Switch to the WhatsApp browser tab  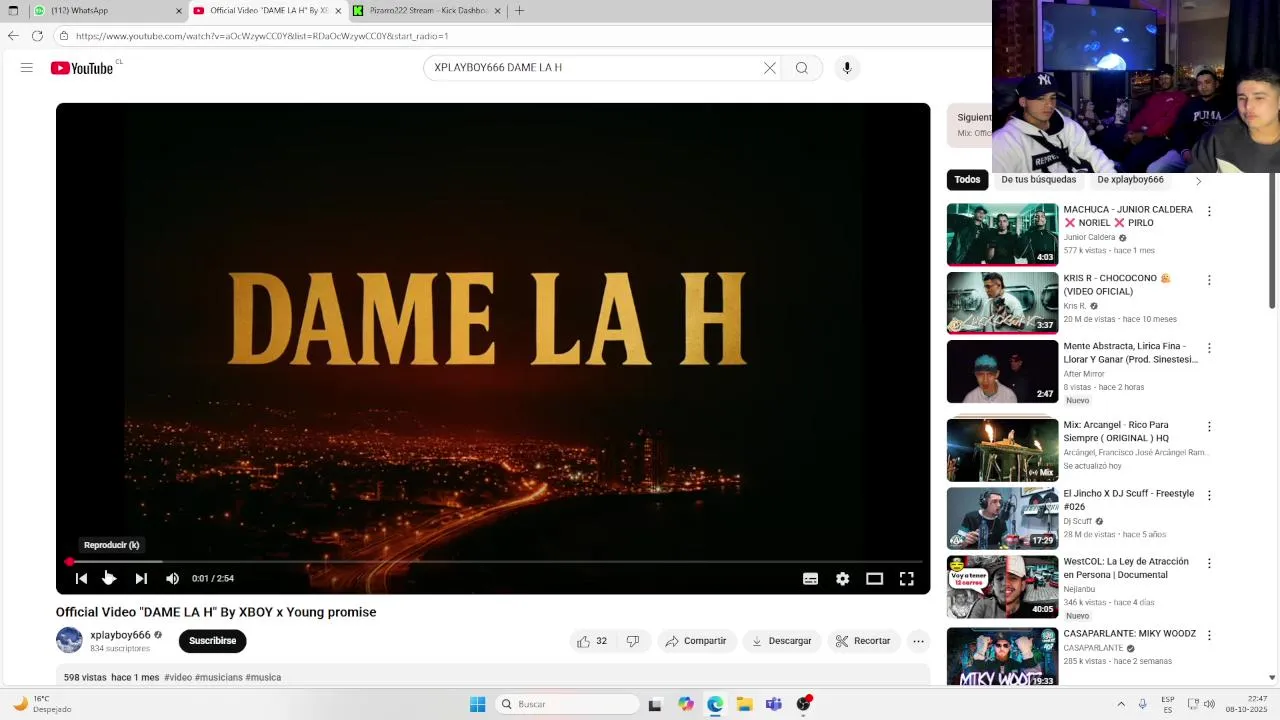pos(107,11)
